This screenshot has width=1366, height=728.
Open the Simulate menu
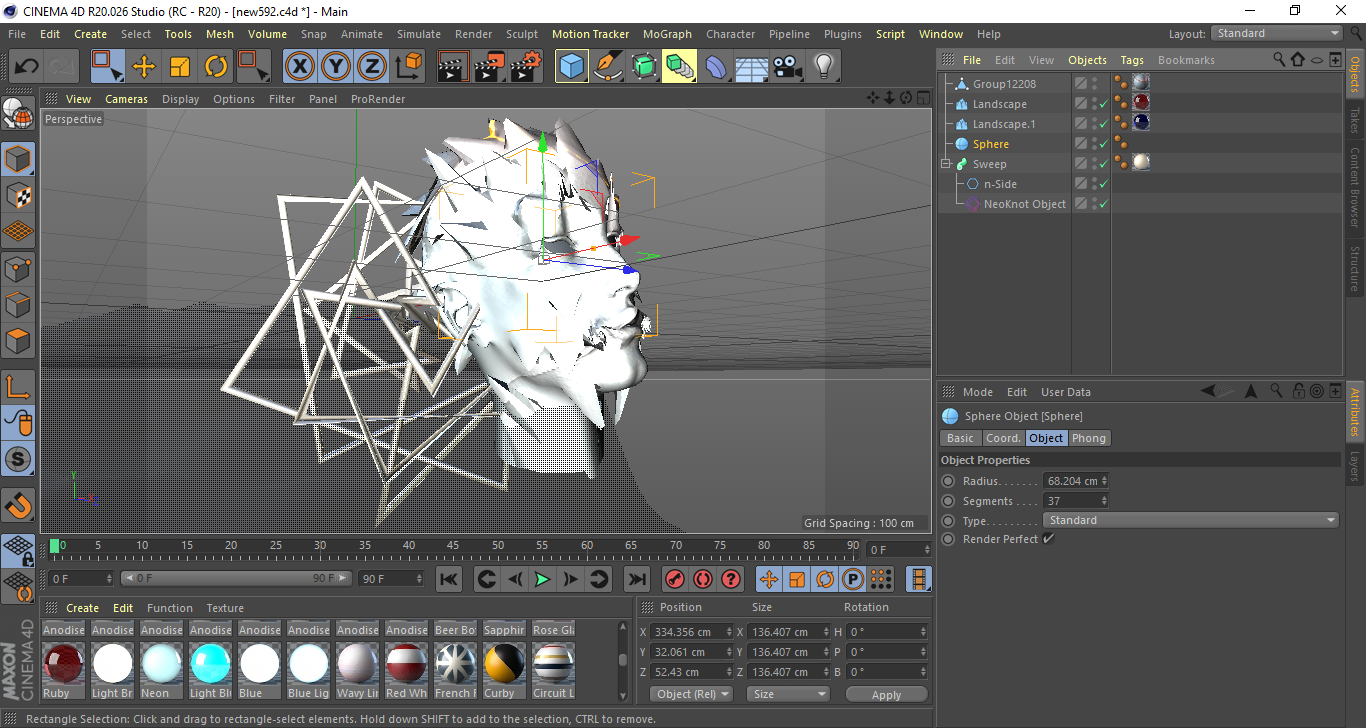[x=418, y=34]
